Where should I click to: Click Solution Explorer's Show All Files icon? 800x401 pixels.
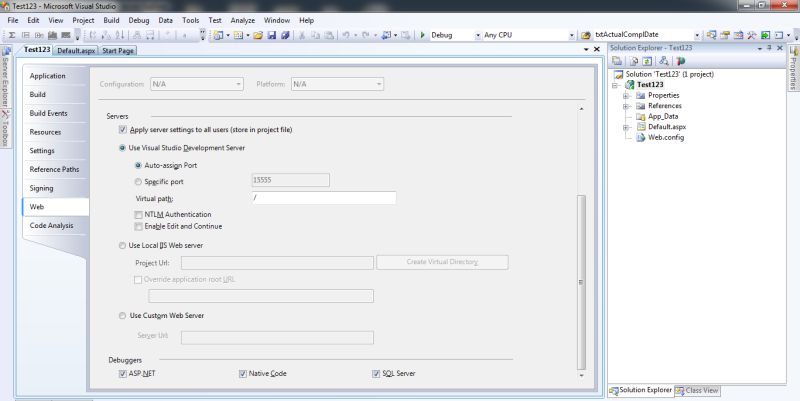point(634,61)
